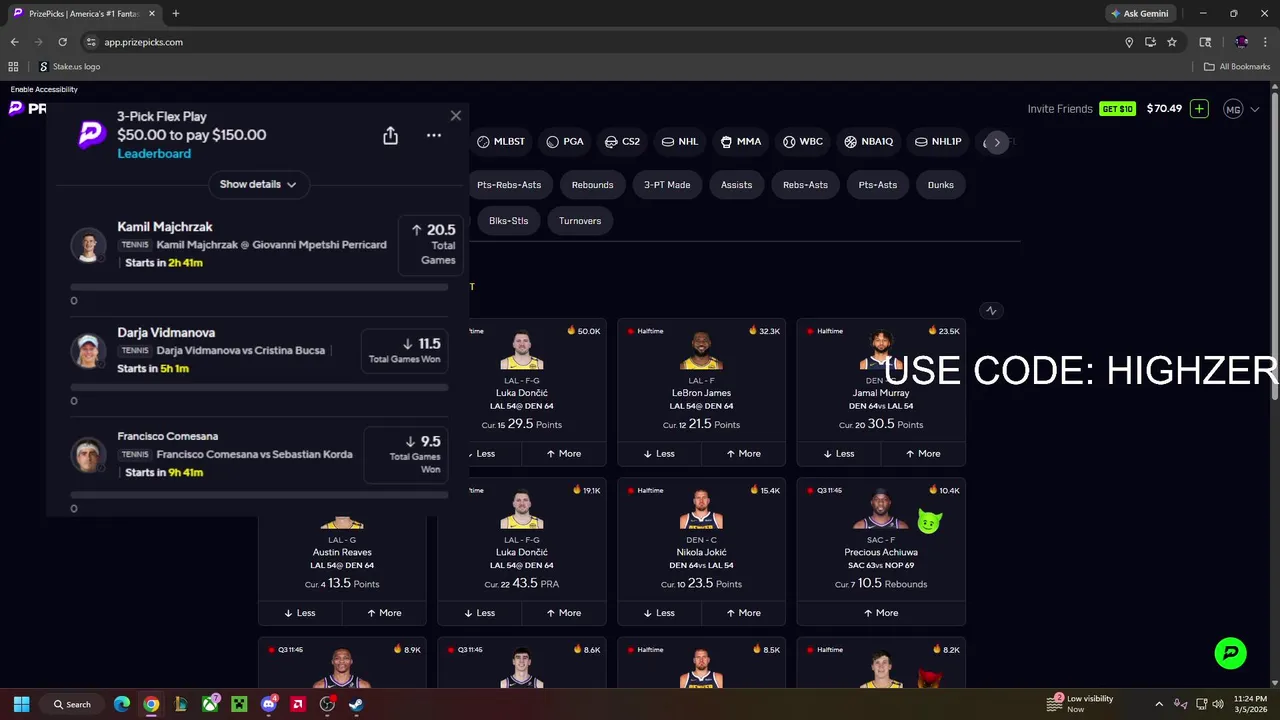Image resolution: width=1280 pixels, height=720 pixels.
Task: Pick Less on Austin Reaves 13.5 Points
Action: tap(300, 613)
